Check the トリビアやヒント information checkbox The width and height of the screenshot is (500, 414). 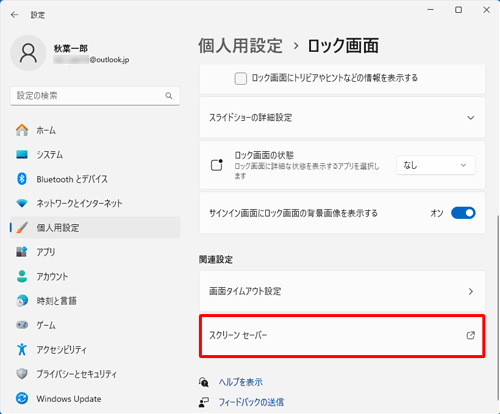(x=241, y=79)
